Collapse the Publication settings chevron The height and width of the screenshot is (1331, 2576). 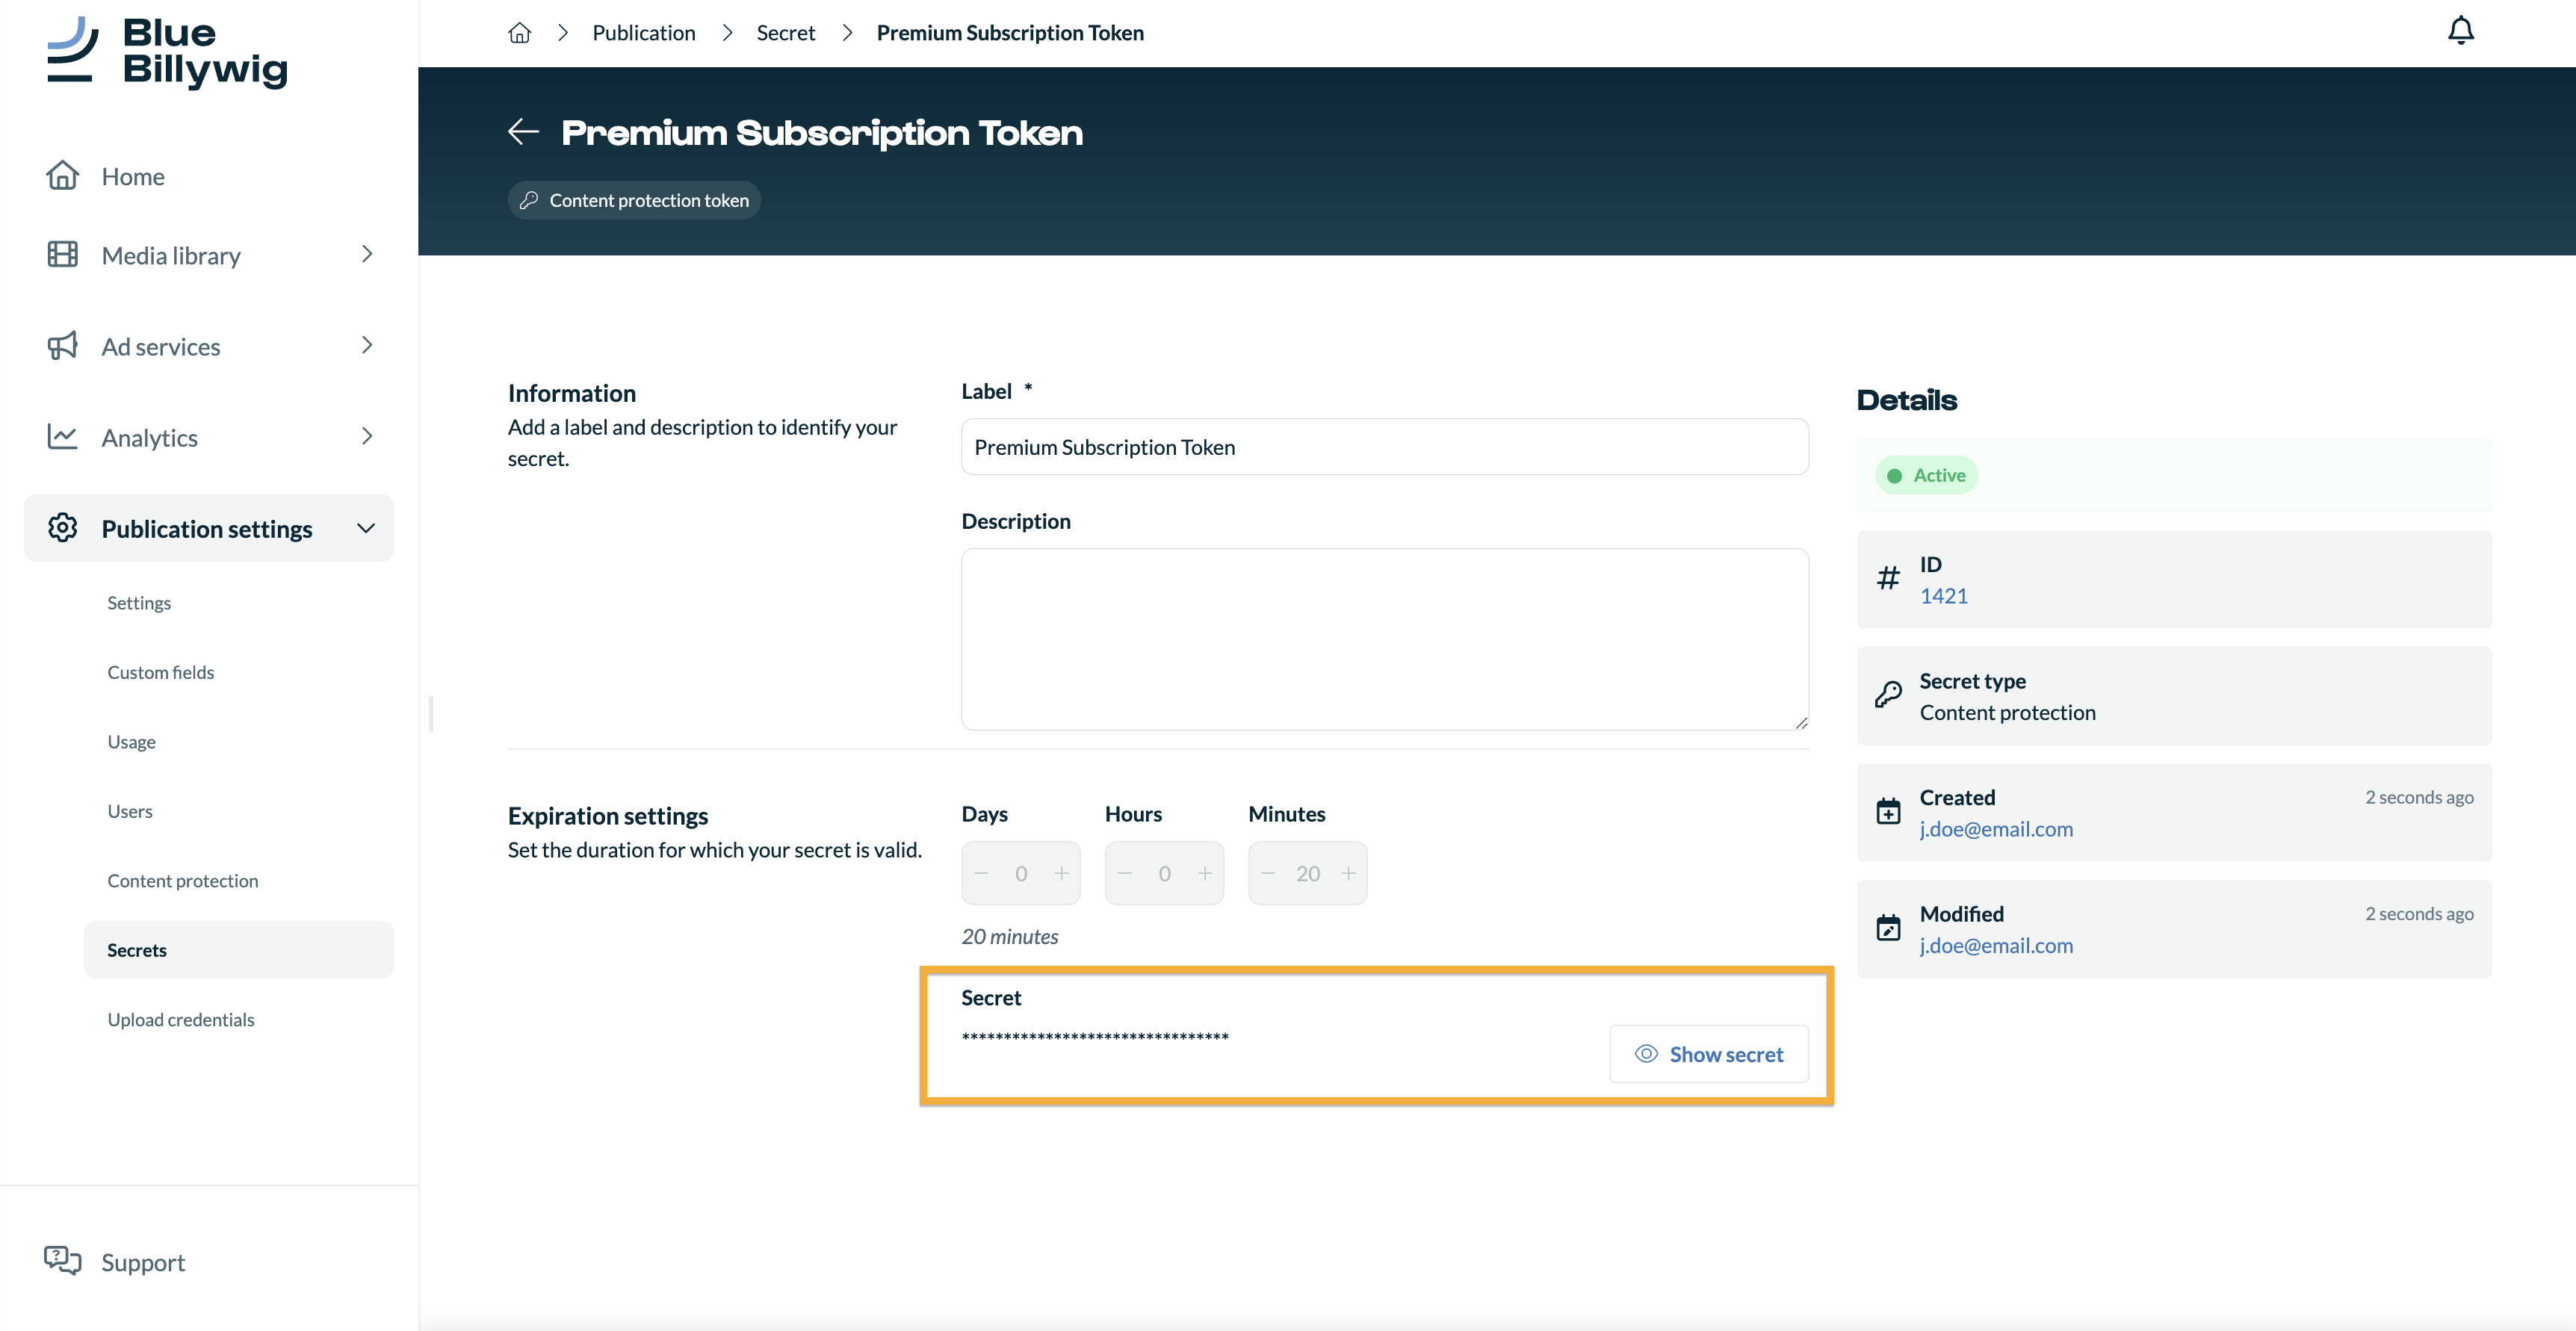coord(366,528)
